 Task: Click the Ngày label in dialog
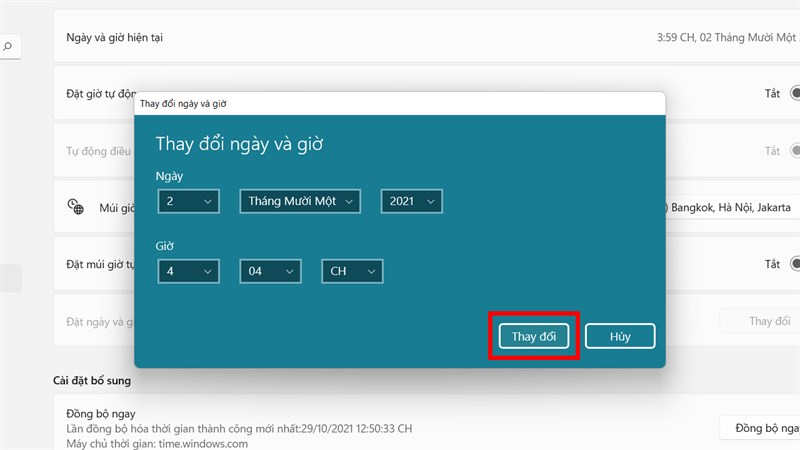point(169,176)
